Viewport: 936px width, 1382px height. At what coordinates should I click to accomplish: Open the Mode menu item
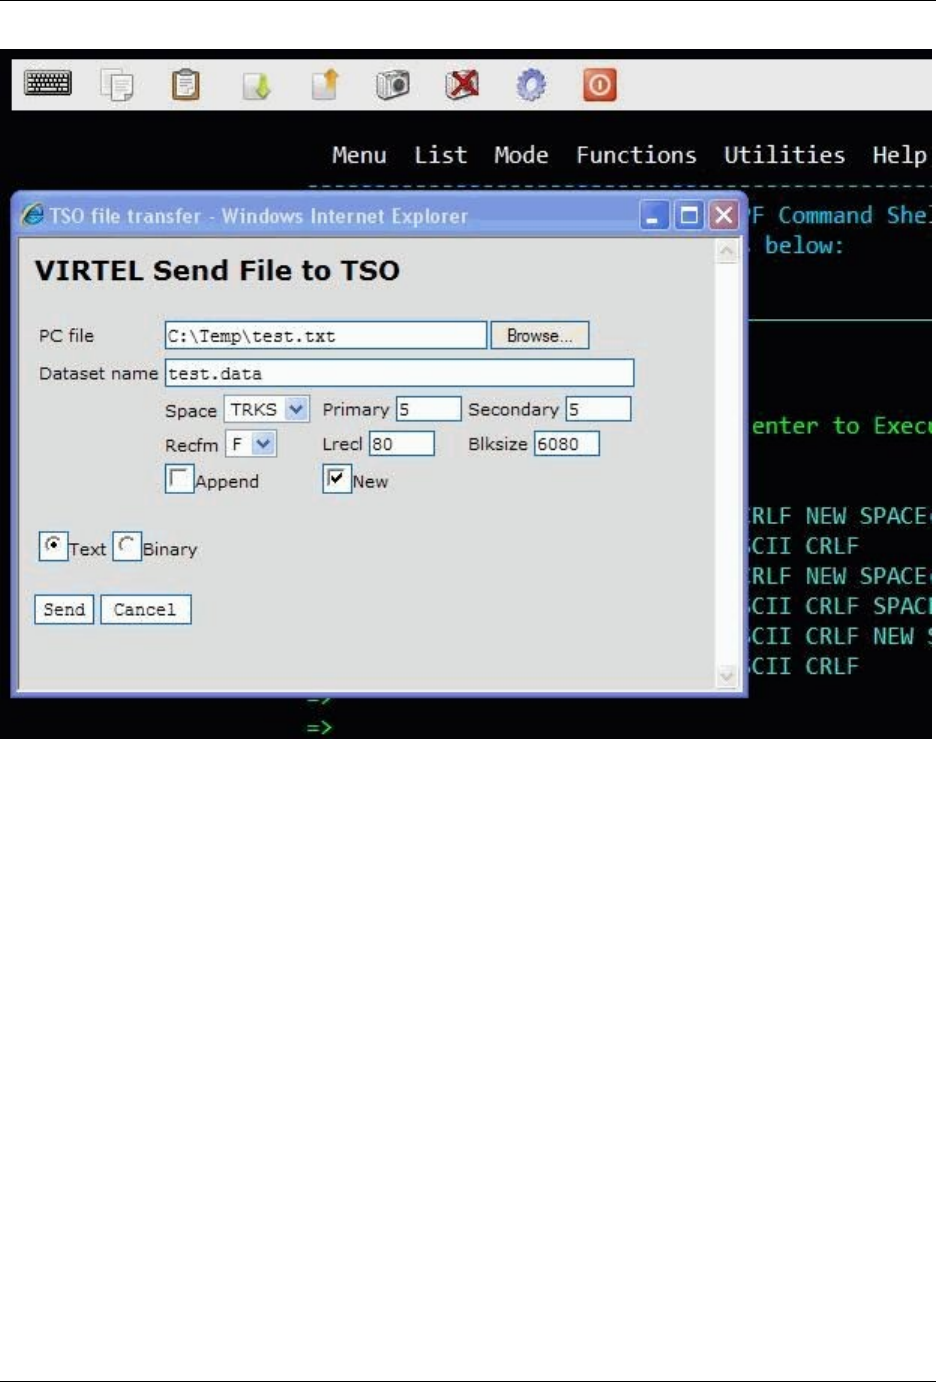click(521, 155)
